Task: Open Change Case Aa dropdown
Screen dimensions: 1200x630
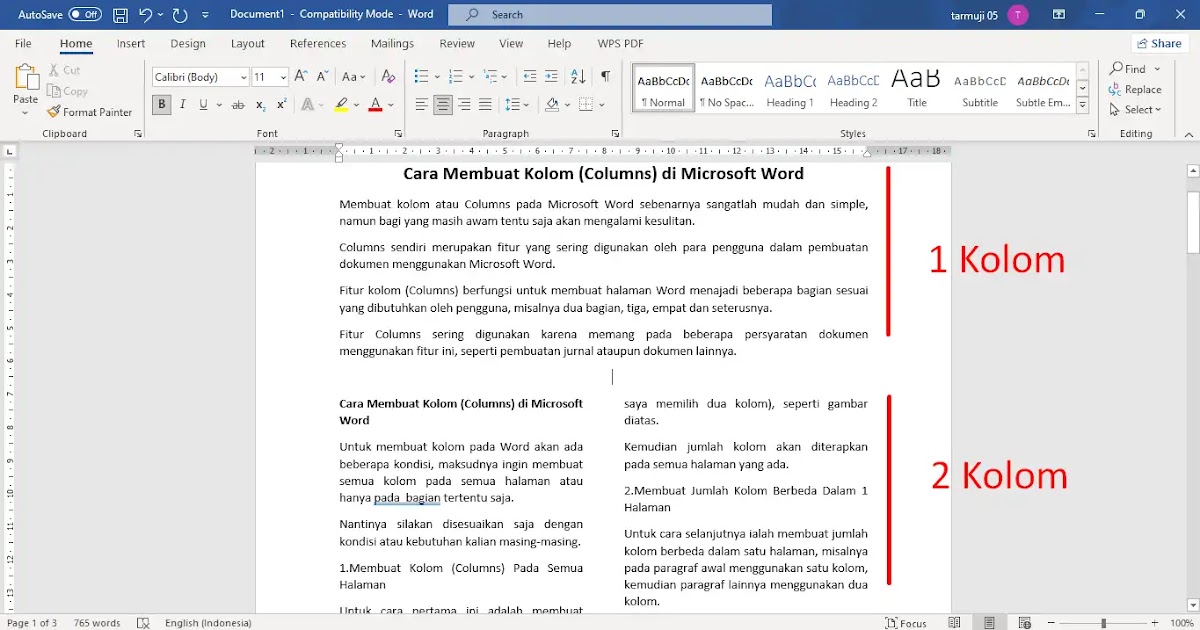Action: [354, 77]
